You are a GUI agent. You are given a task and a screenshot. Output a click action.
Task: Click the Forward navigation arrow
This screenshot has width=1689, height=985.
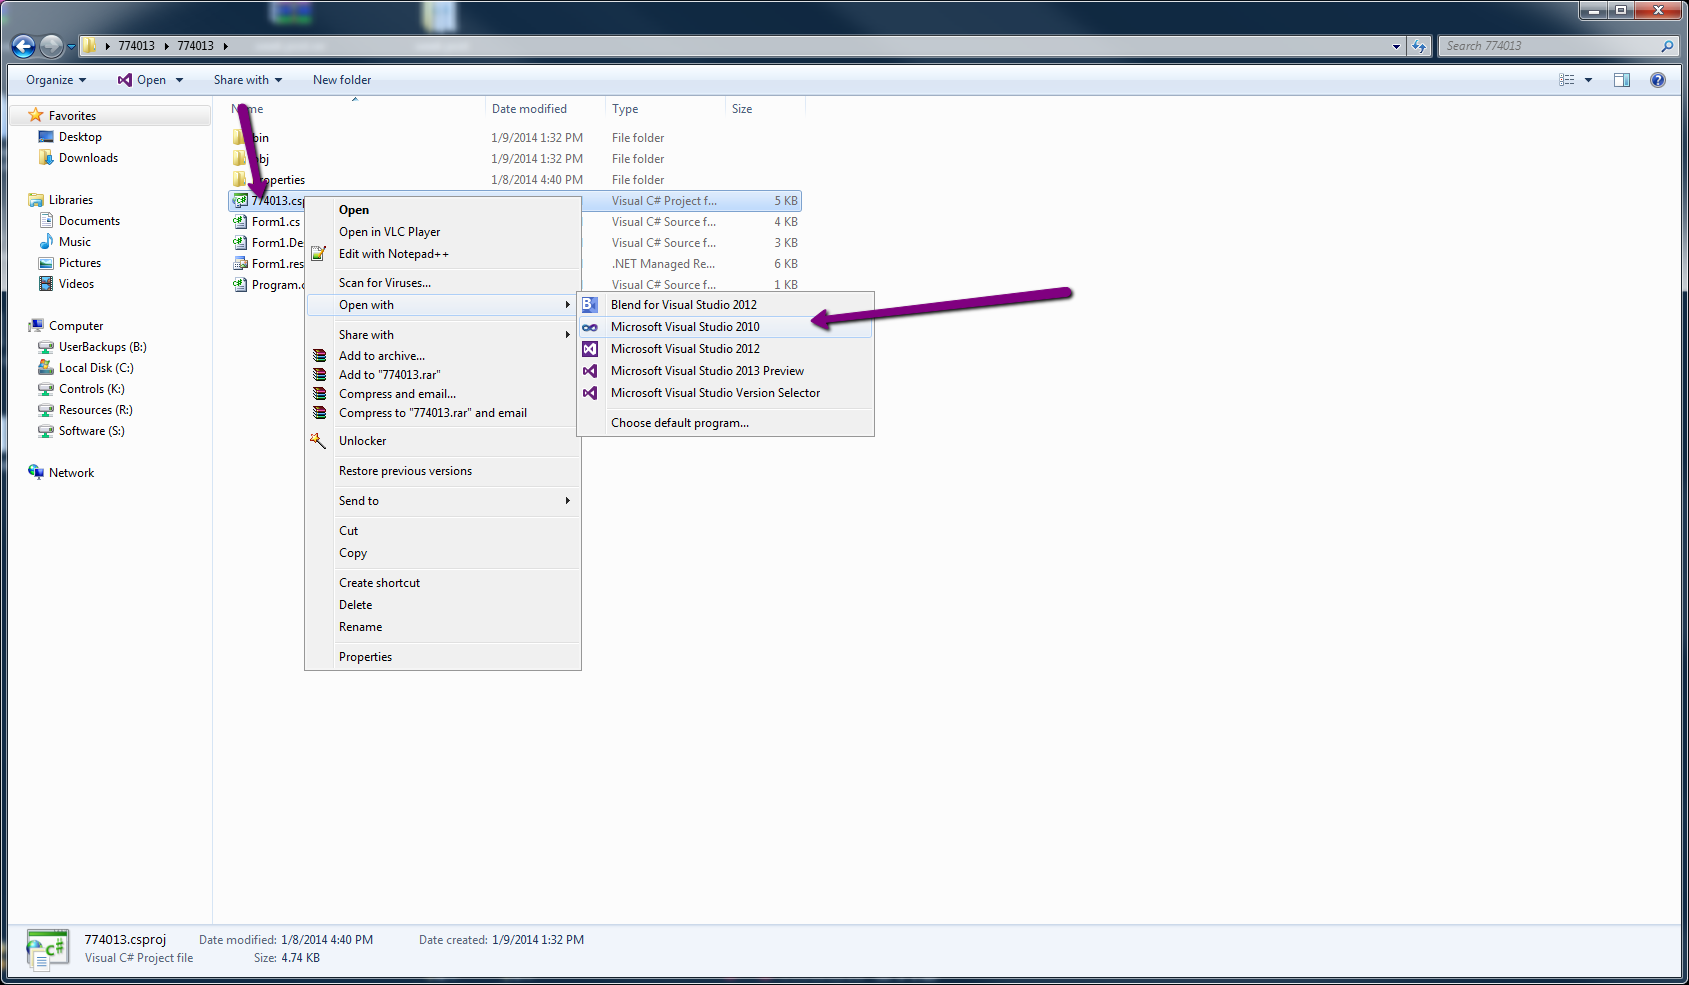pyautogui.click(x=51, y=46)
